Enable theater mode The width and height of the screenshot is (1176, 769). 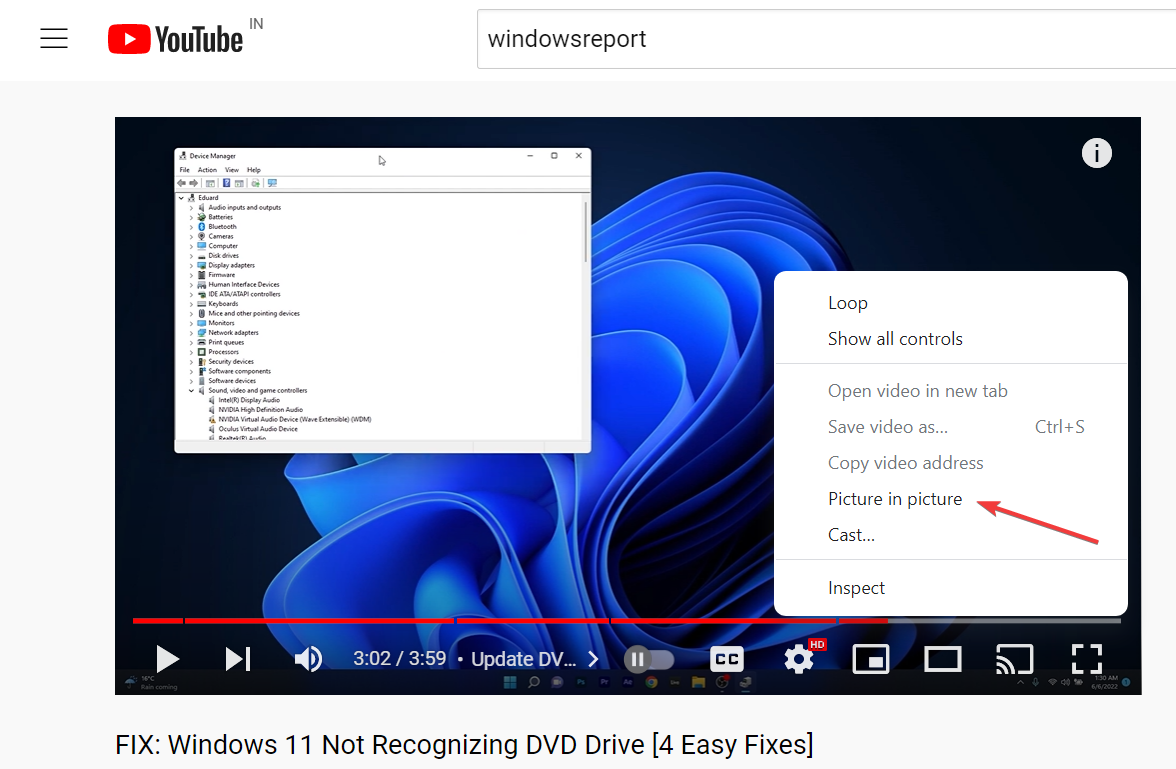click(943, 659)
